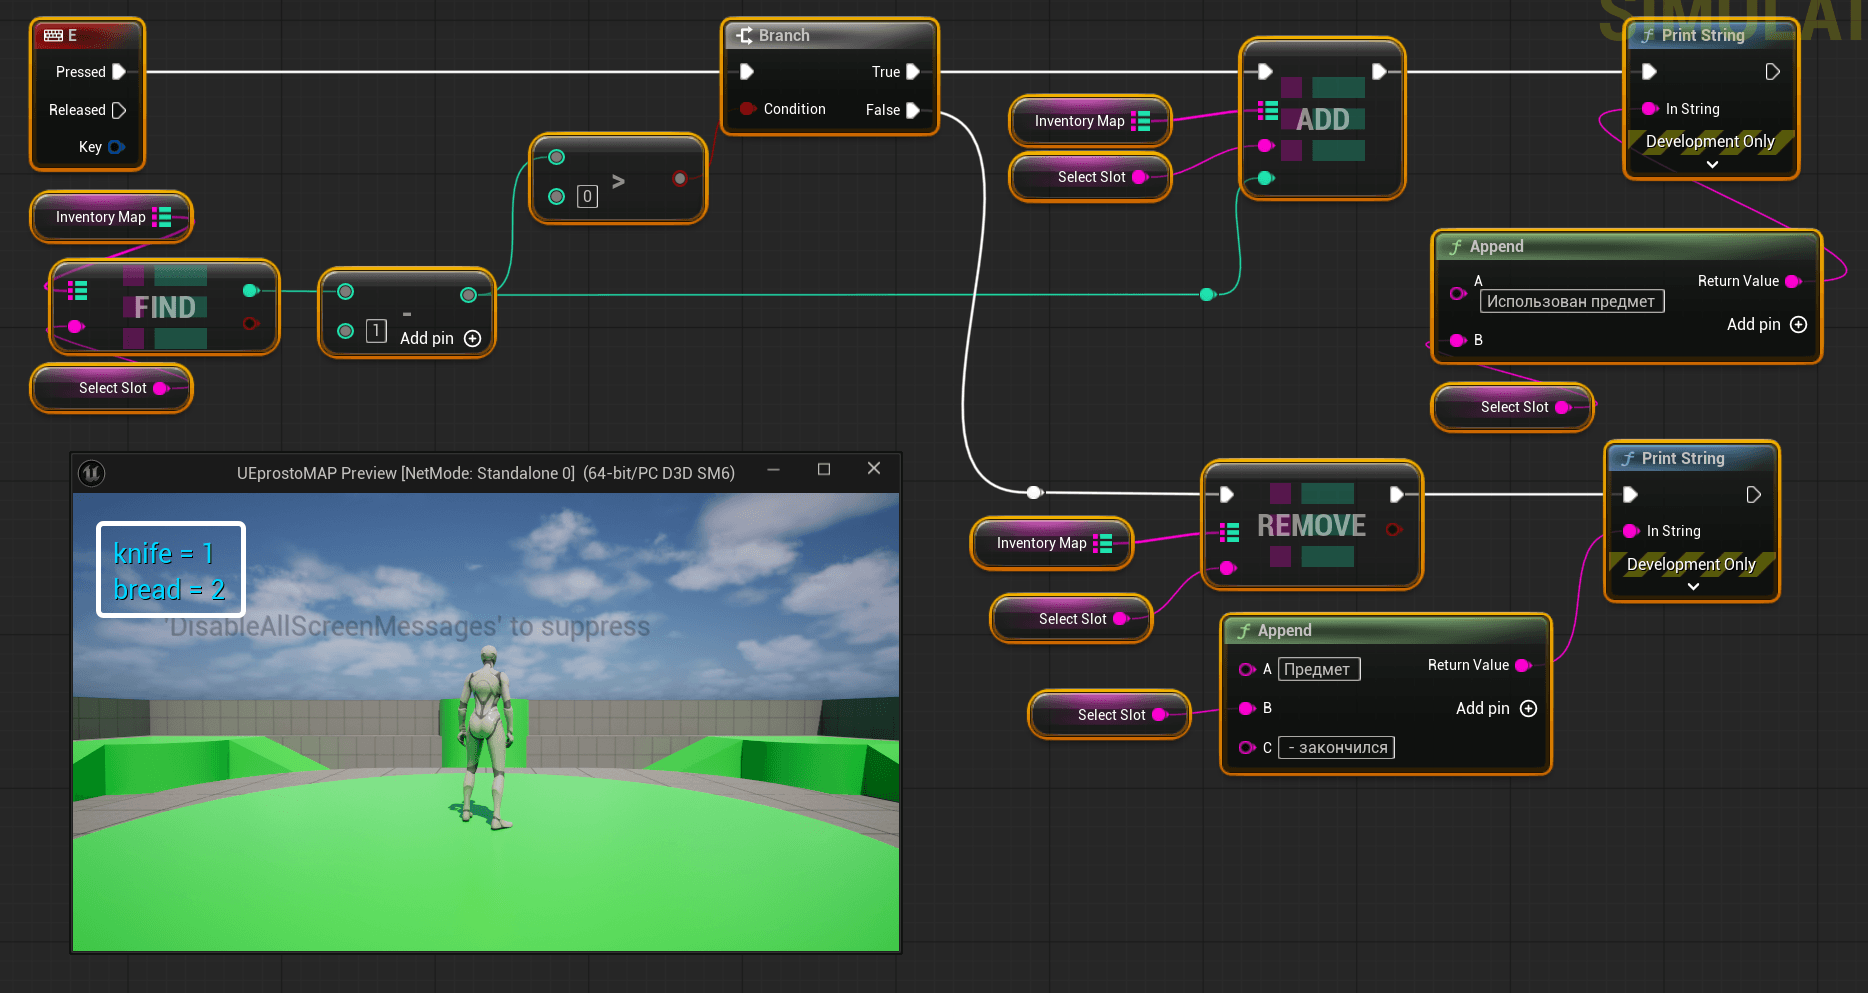Screen dimensions: 1868x993
Task: Click the In String pin on top Print String
Action: click(1650, 109)
